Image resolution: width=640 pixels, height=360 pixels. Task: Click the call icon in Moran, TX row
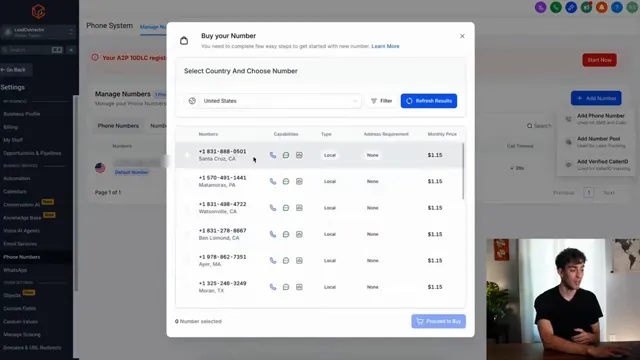coord(273,287)
